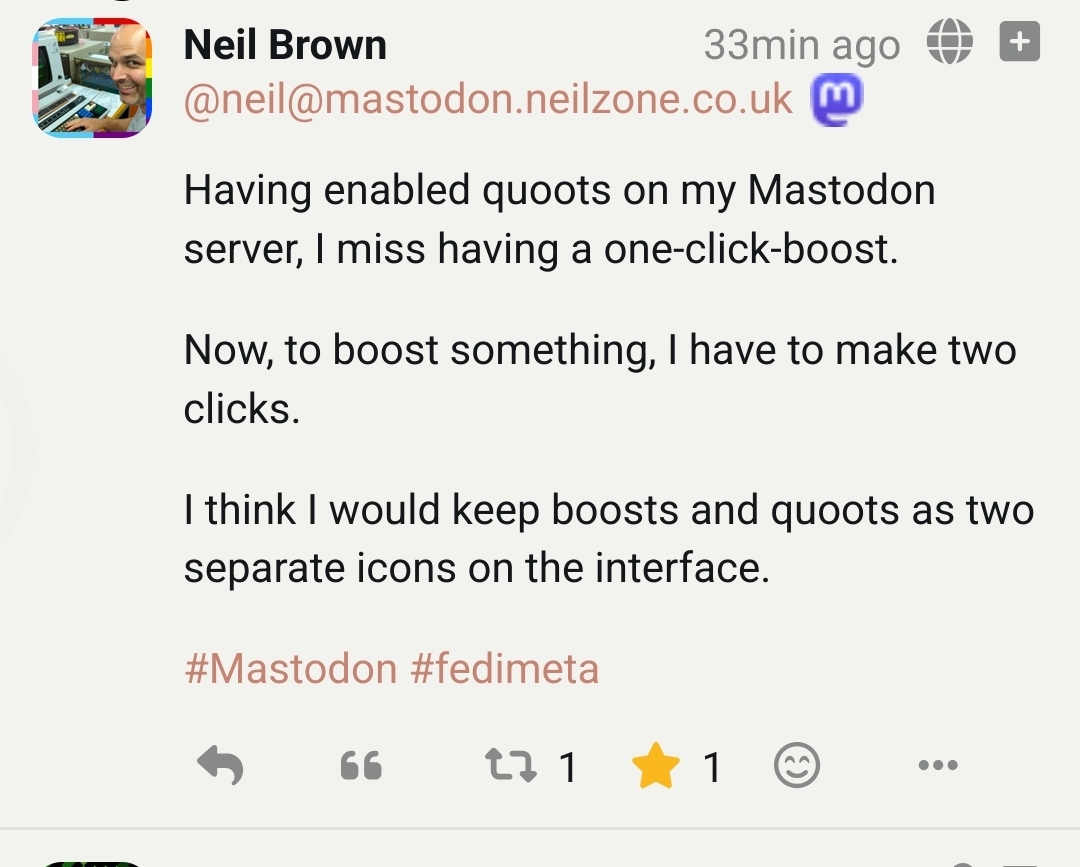Screen dimensions: 1080x867
Task: View the boost count number
Action: pos(568,768)
